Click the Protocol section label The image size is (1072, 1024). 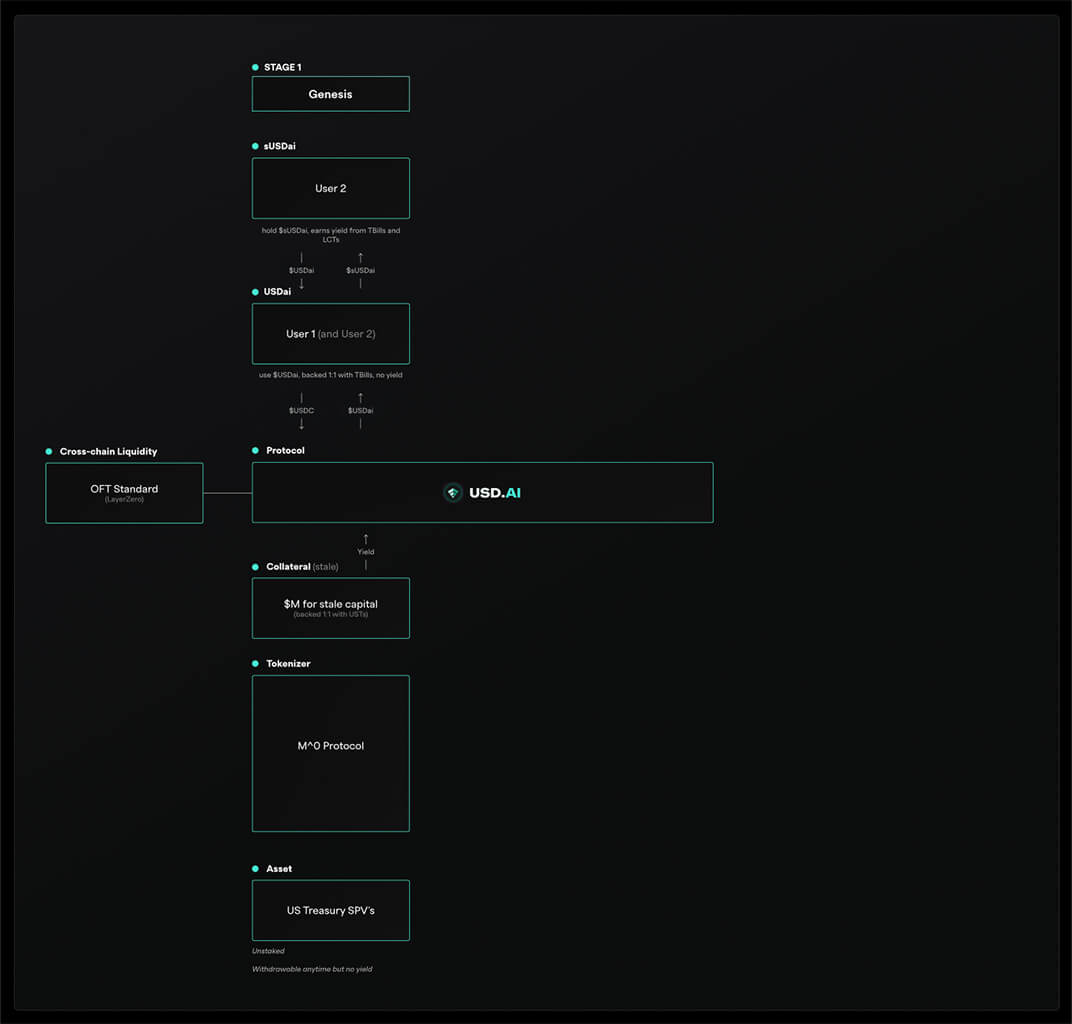pyautogui.click(x=285, y=450)
